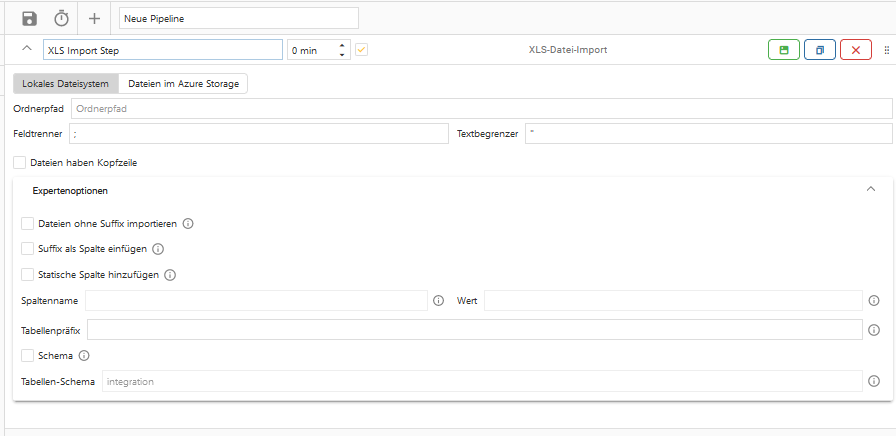Delete the step using the red X button

[x=856, y=50]
